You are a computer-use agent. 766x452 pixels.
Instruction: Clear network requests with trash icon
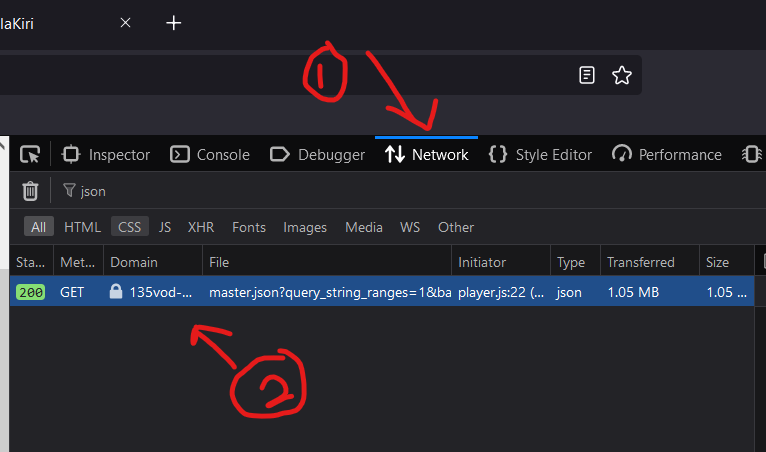[30, 191]
